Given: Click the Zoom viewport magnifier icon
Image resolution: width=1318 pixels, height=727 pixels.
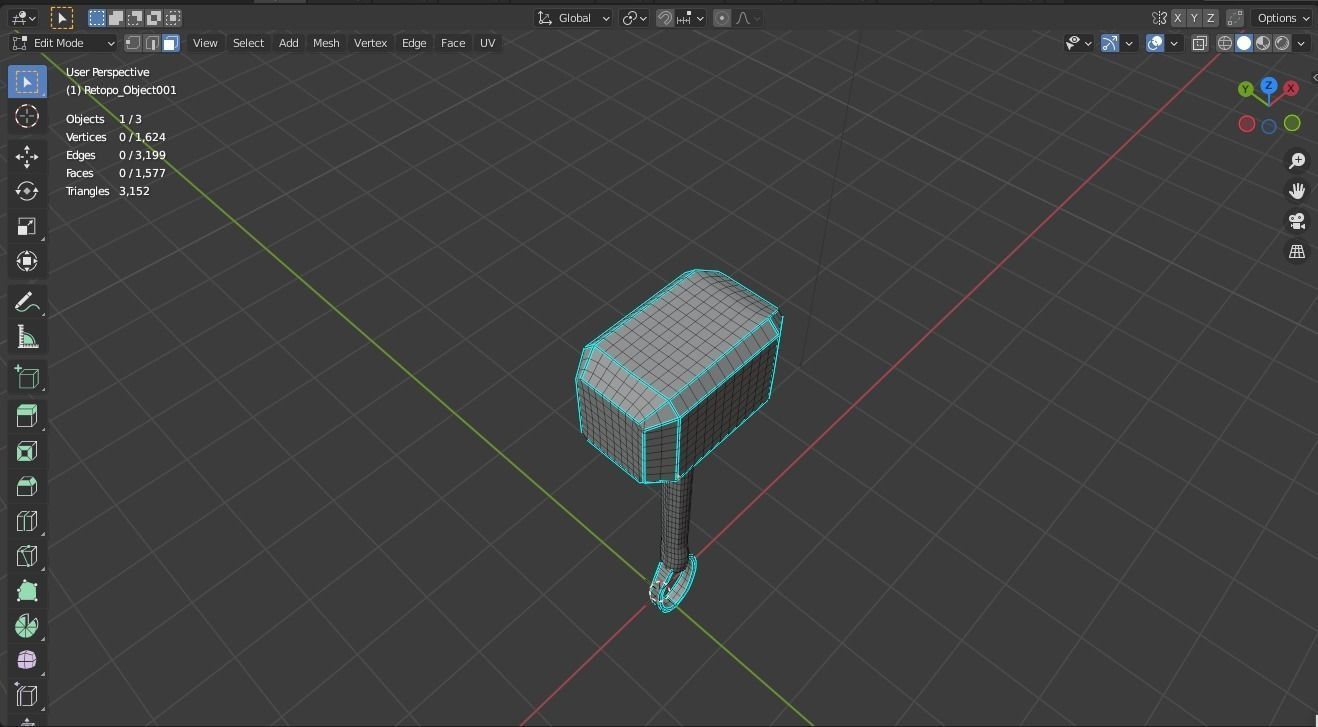Looking at the screenshot, I should [x=1297, y=161].
